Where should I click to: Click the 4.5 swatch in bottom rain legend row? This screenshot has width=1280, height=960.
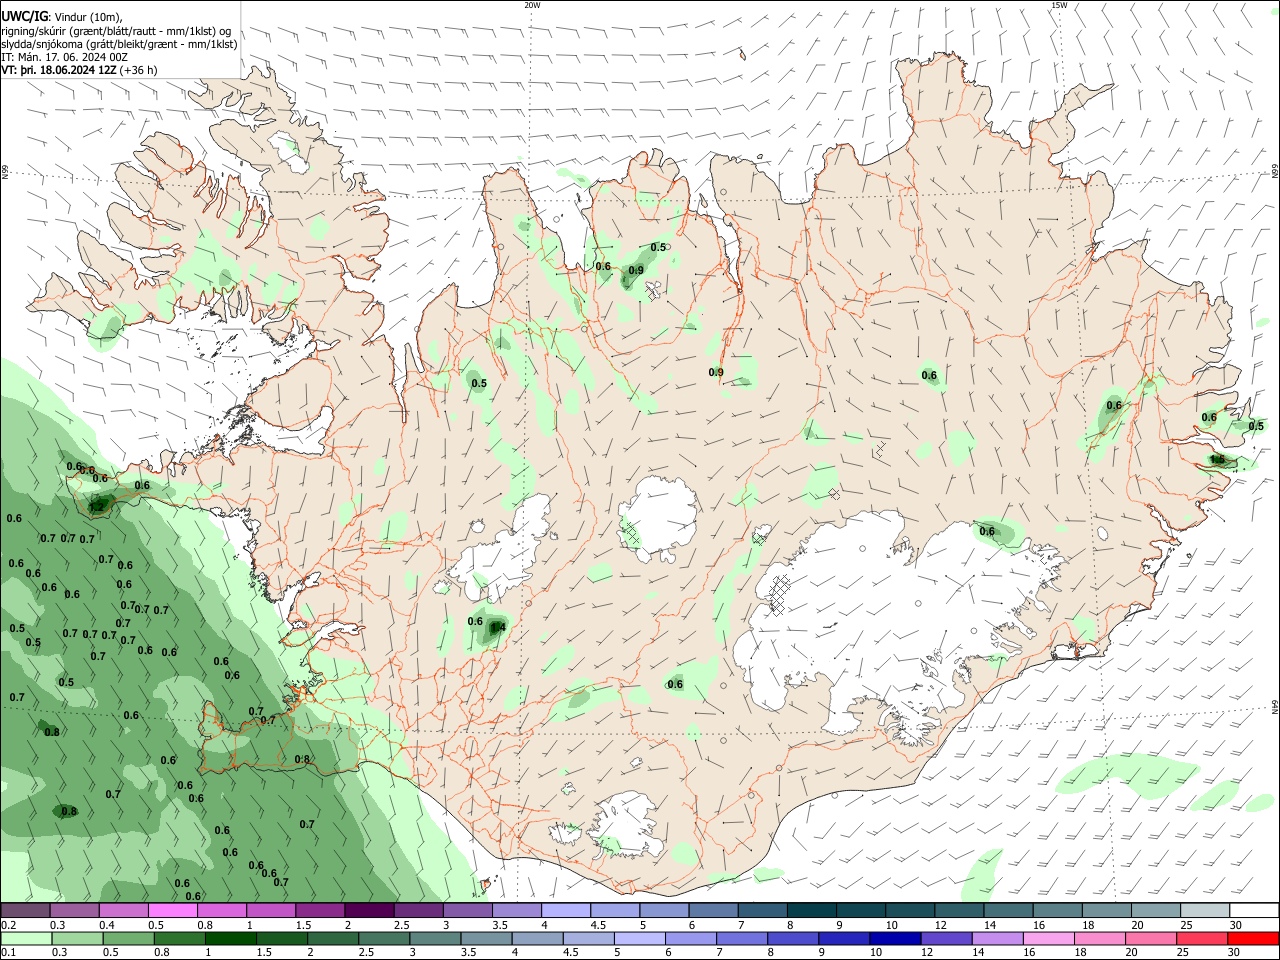[x=588, y=939]
